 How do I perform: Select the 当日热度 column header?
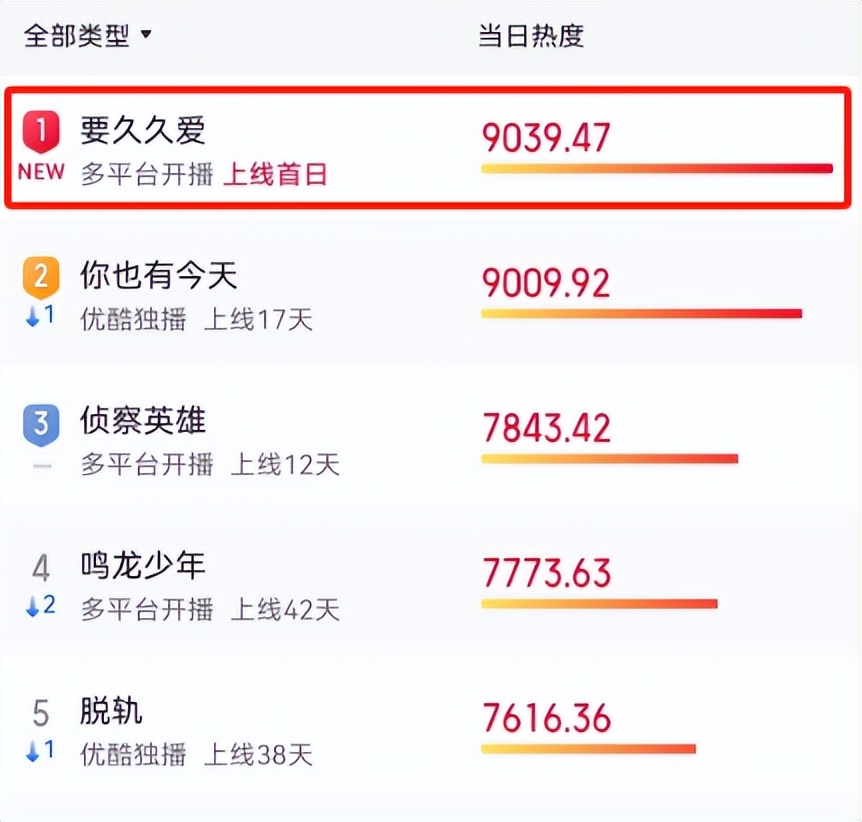(x=531, y=36)
